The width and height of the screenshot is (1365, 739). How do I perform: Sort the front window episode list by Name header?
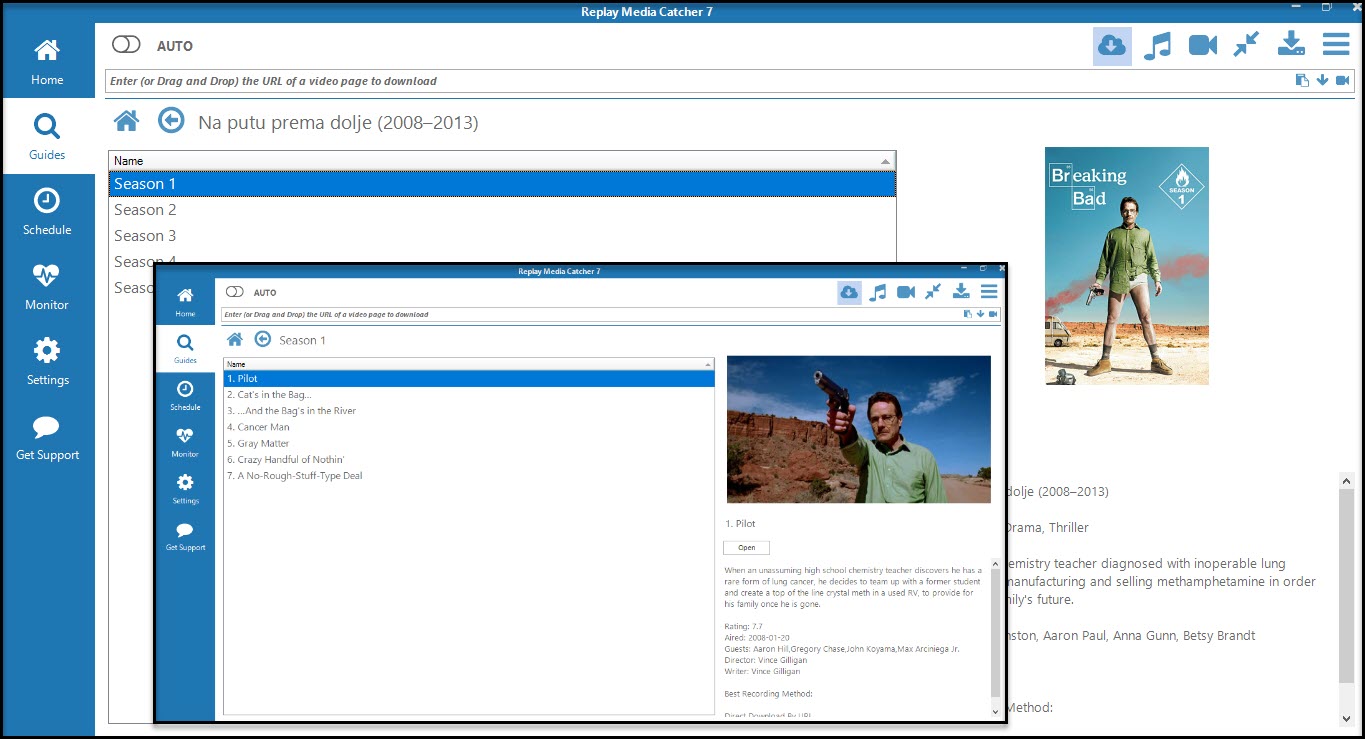468,364
